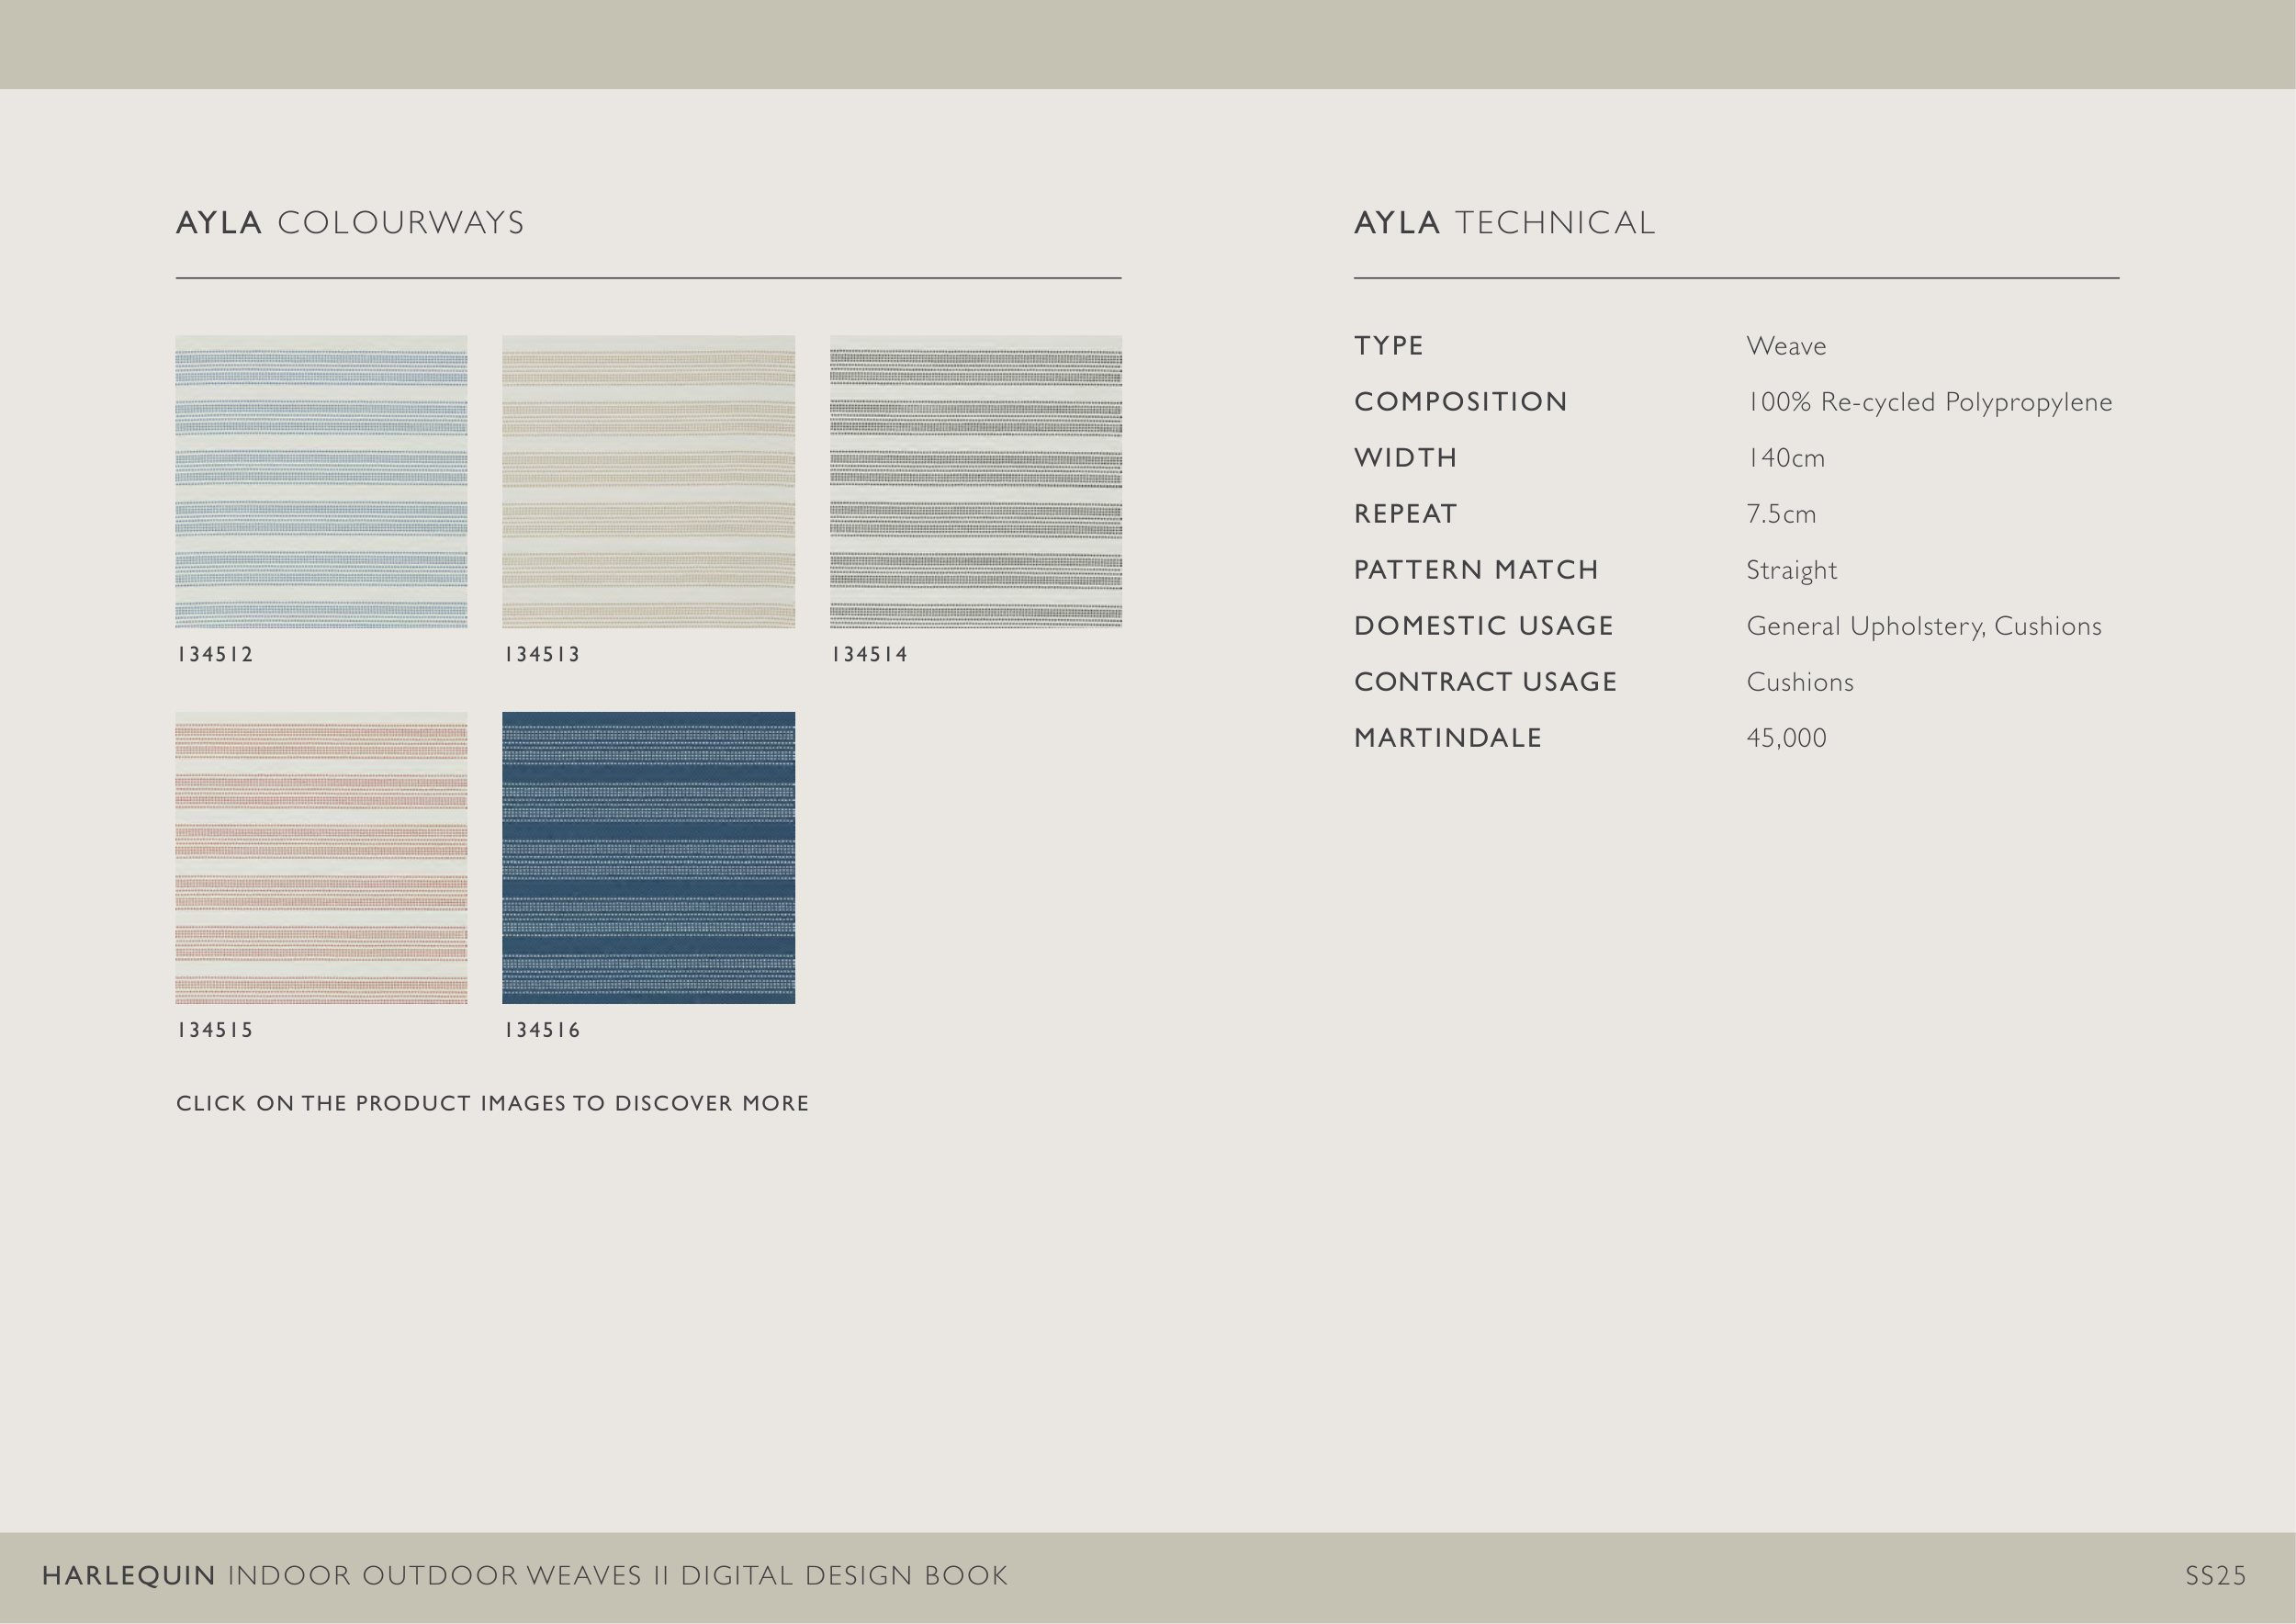Open the beige striped swatch 134513

coord(648,481)
